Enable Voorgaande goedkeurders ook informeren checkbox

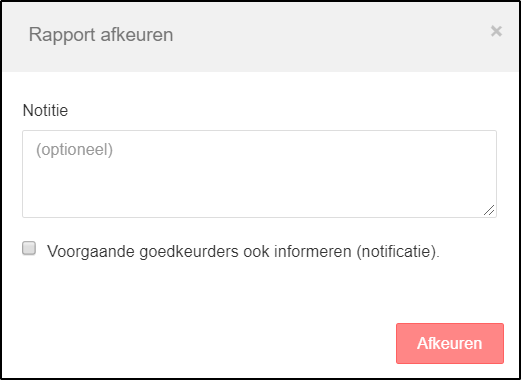pos(29,248)
